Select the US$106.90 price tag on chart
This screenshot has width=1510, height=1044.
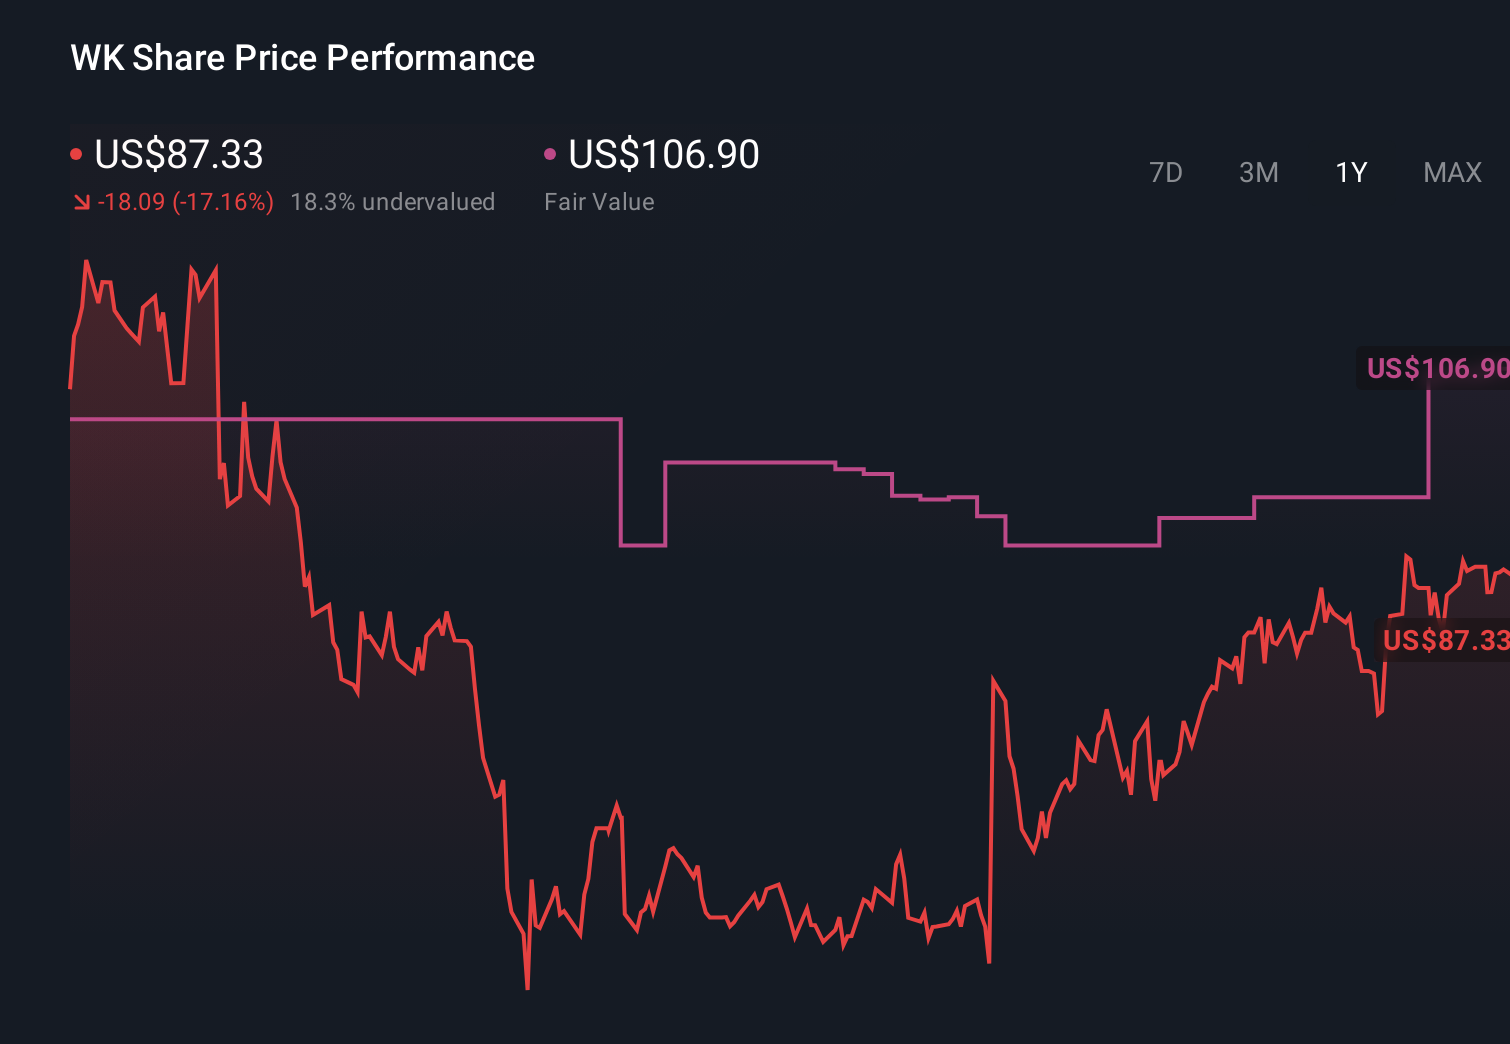1435,368
